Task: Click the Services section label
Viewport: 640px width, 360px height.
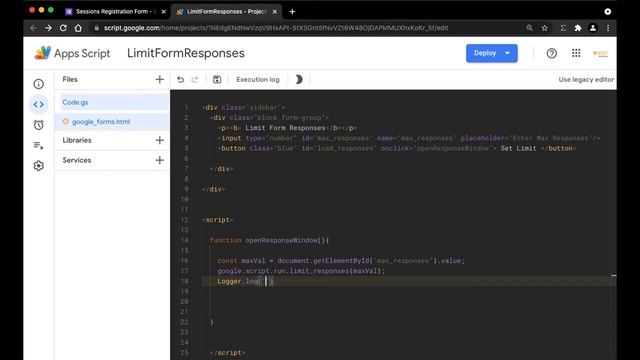Action: (77, 160)
